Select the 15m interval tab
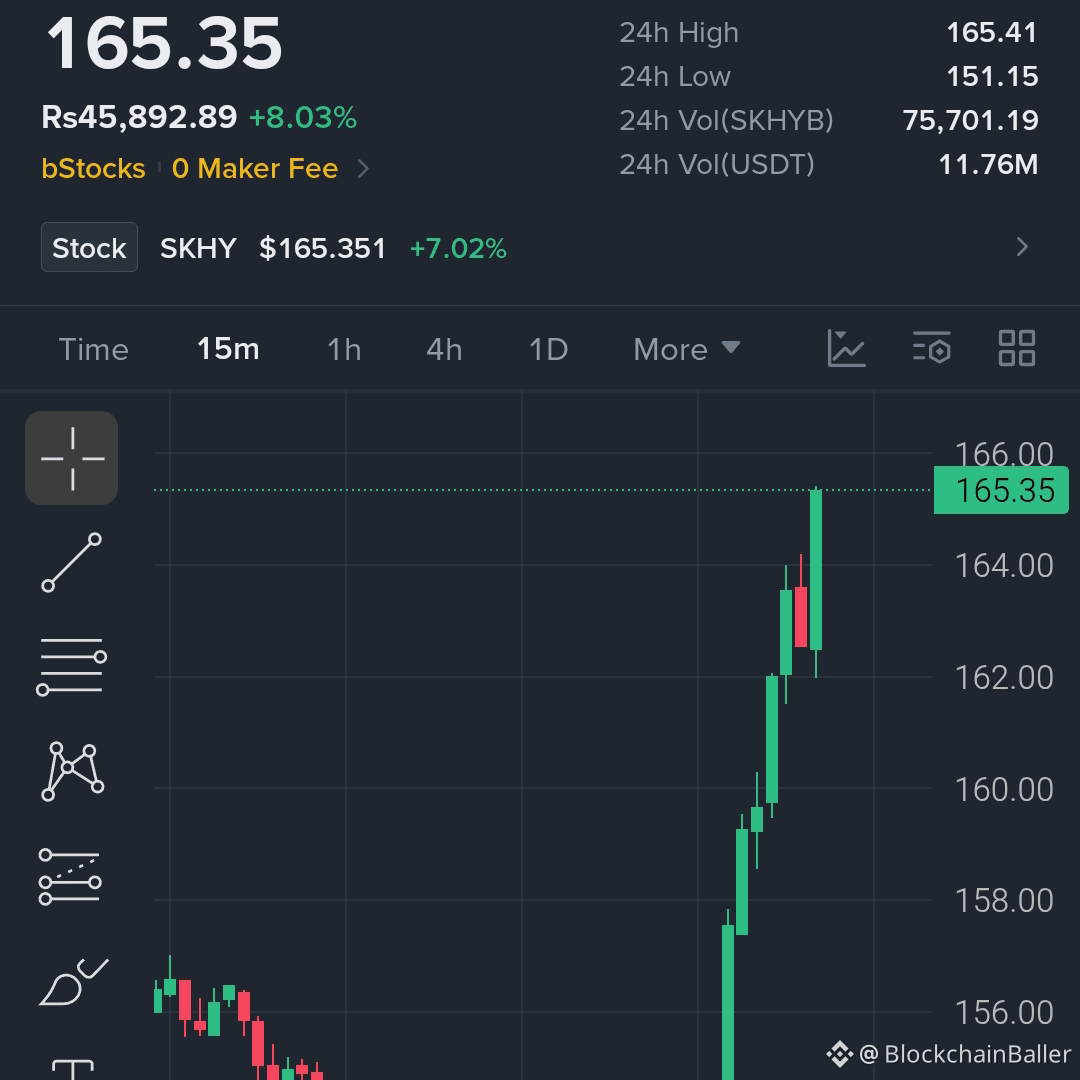The image size is (1080, 1080). pyautogui.click(x=228, y=349)
